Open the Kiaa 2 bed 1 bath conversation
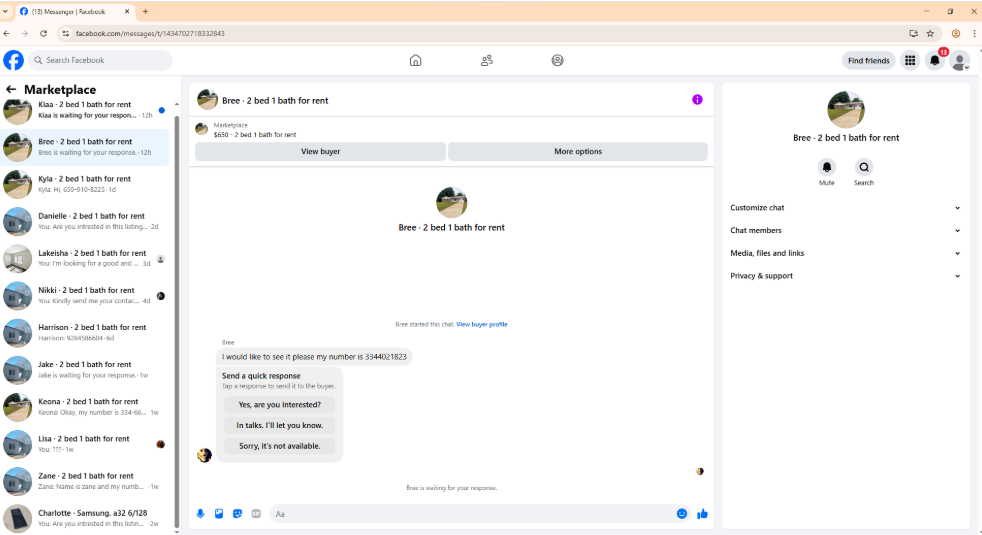 point(85,110)
